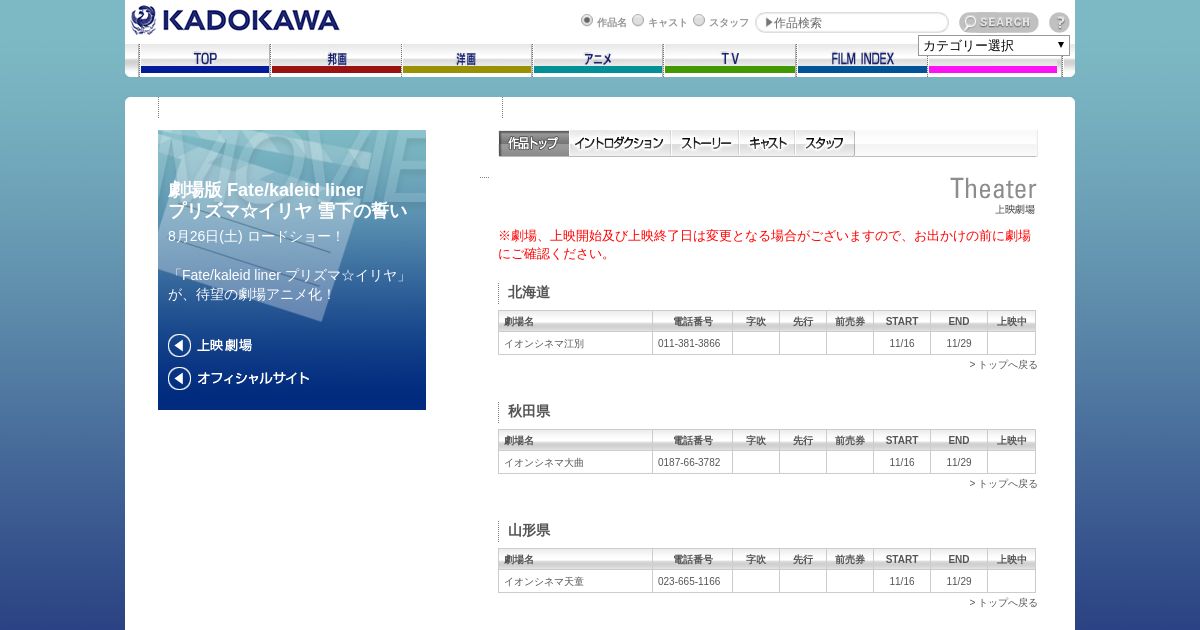1200x630 pixels.
Task: Select theater name イオンシネマ天童
Action: [x=544, y=581]
